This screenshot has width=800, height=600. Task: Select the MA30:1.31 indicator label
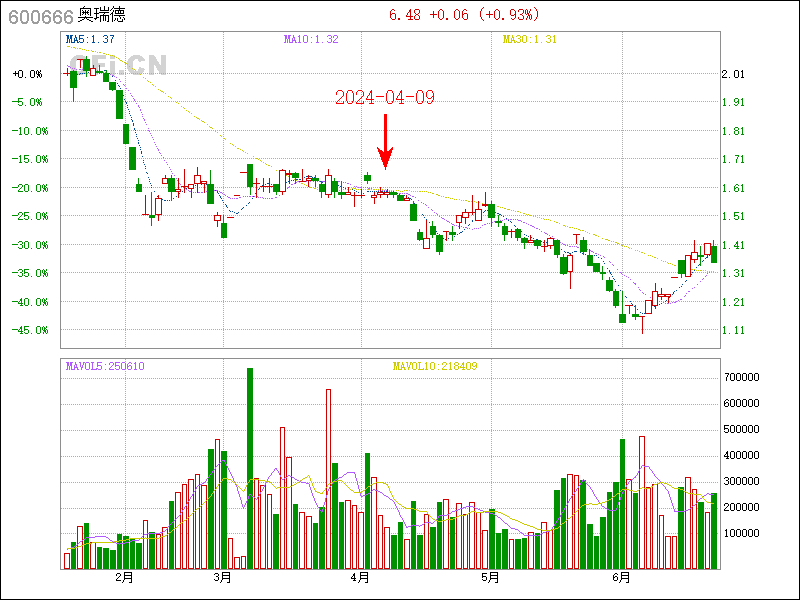[529, 39]
